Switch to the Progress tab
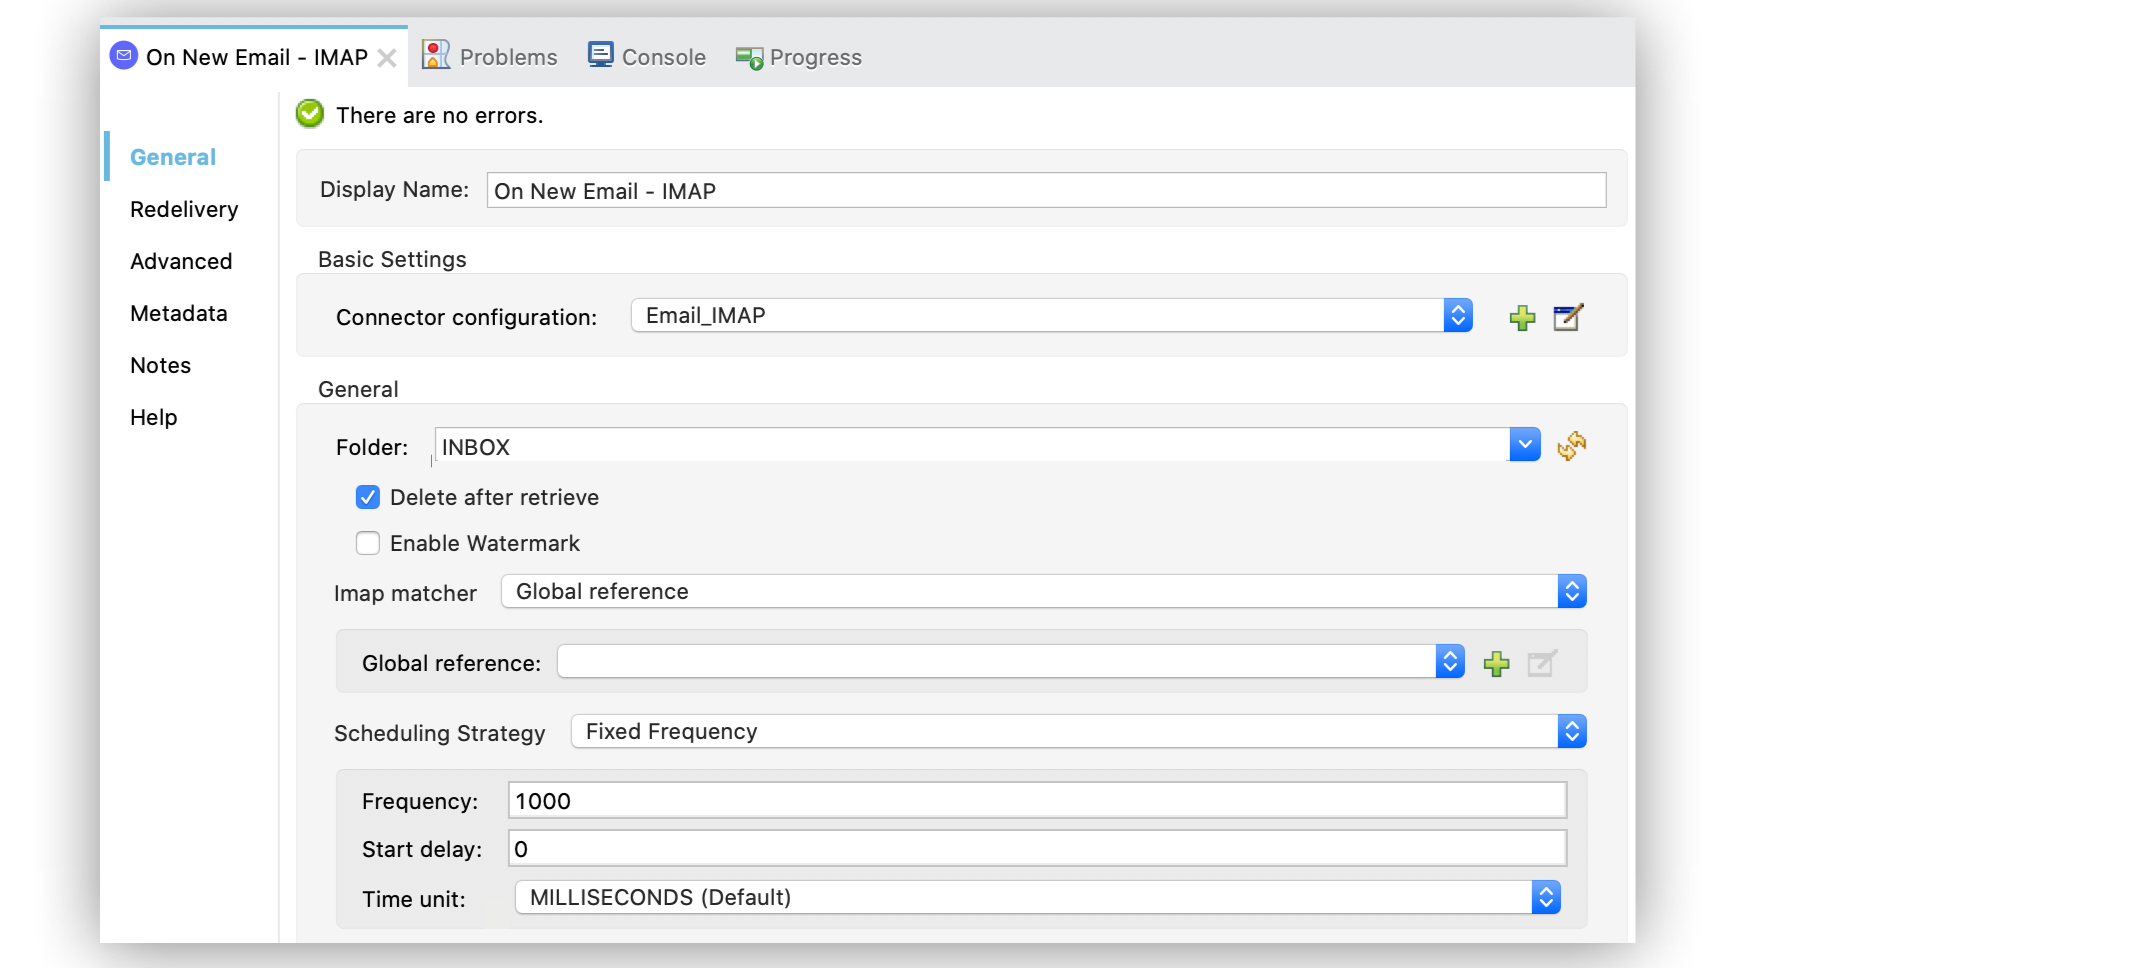This screenshot has width=2142, height=968. (798, 56)
